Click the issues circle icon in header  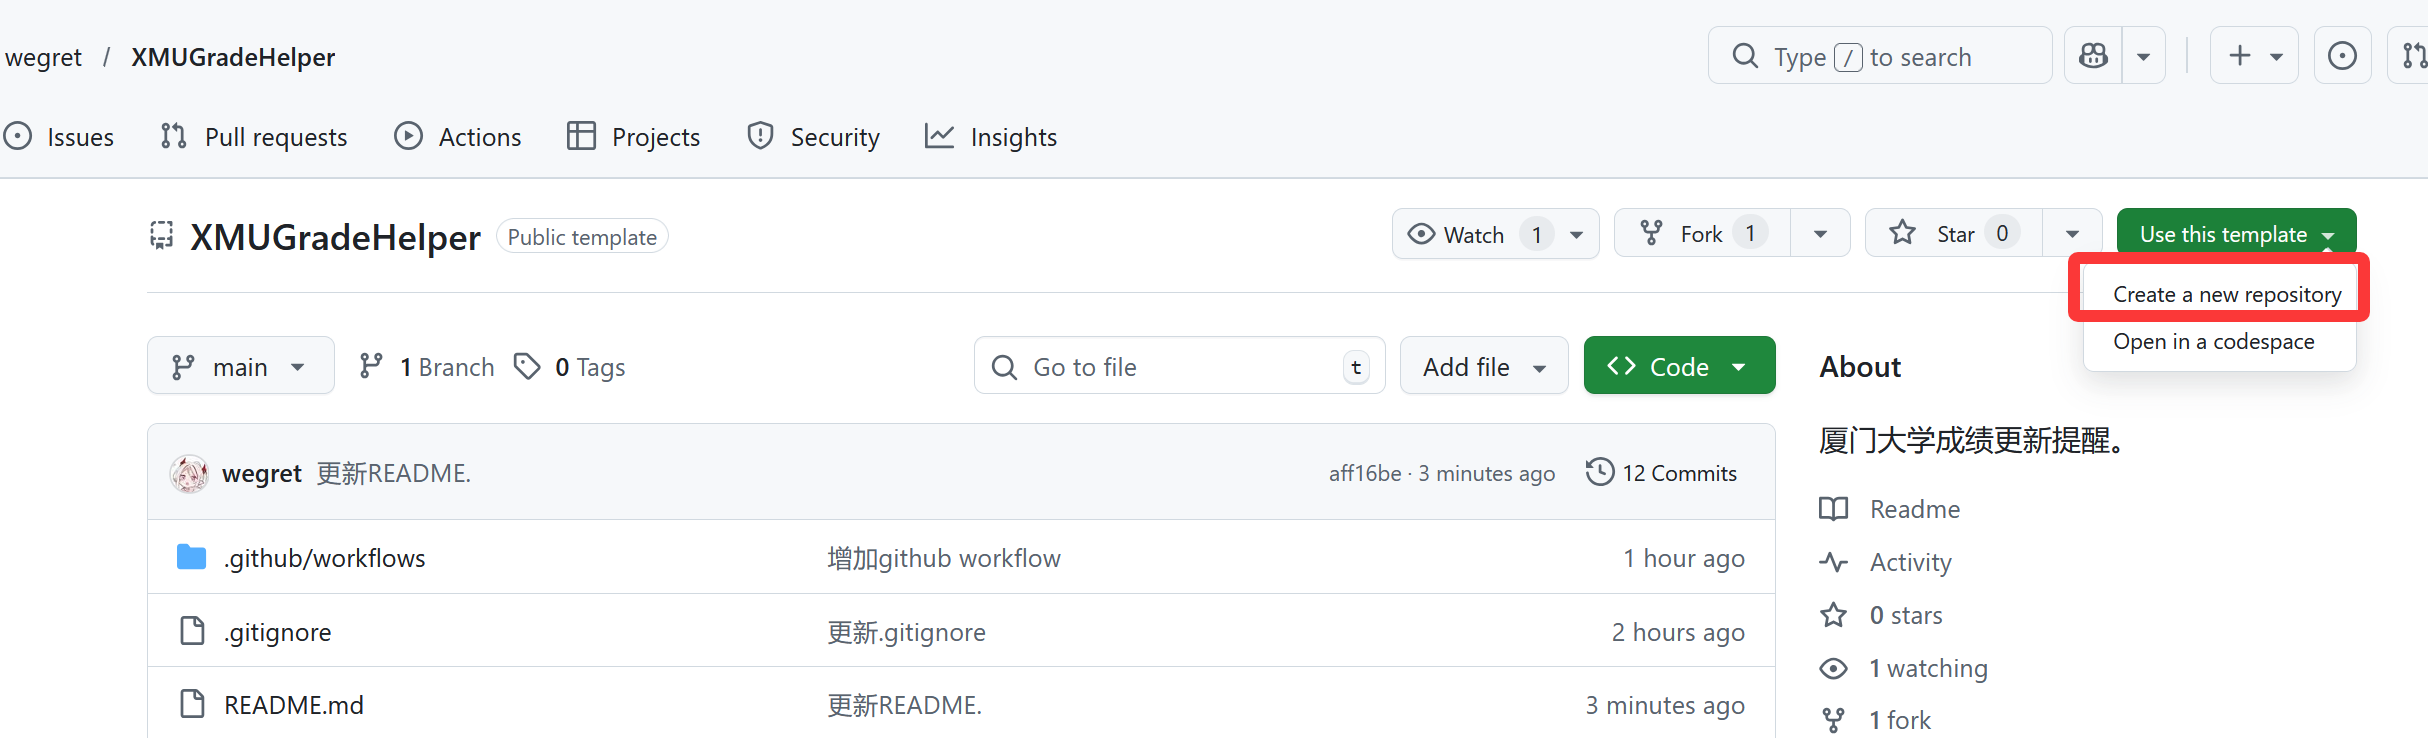point(2342,56)
